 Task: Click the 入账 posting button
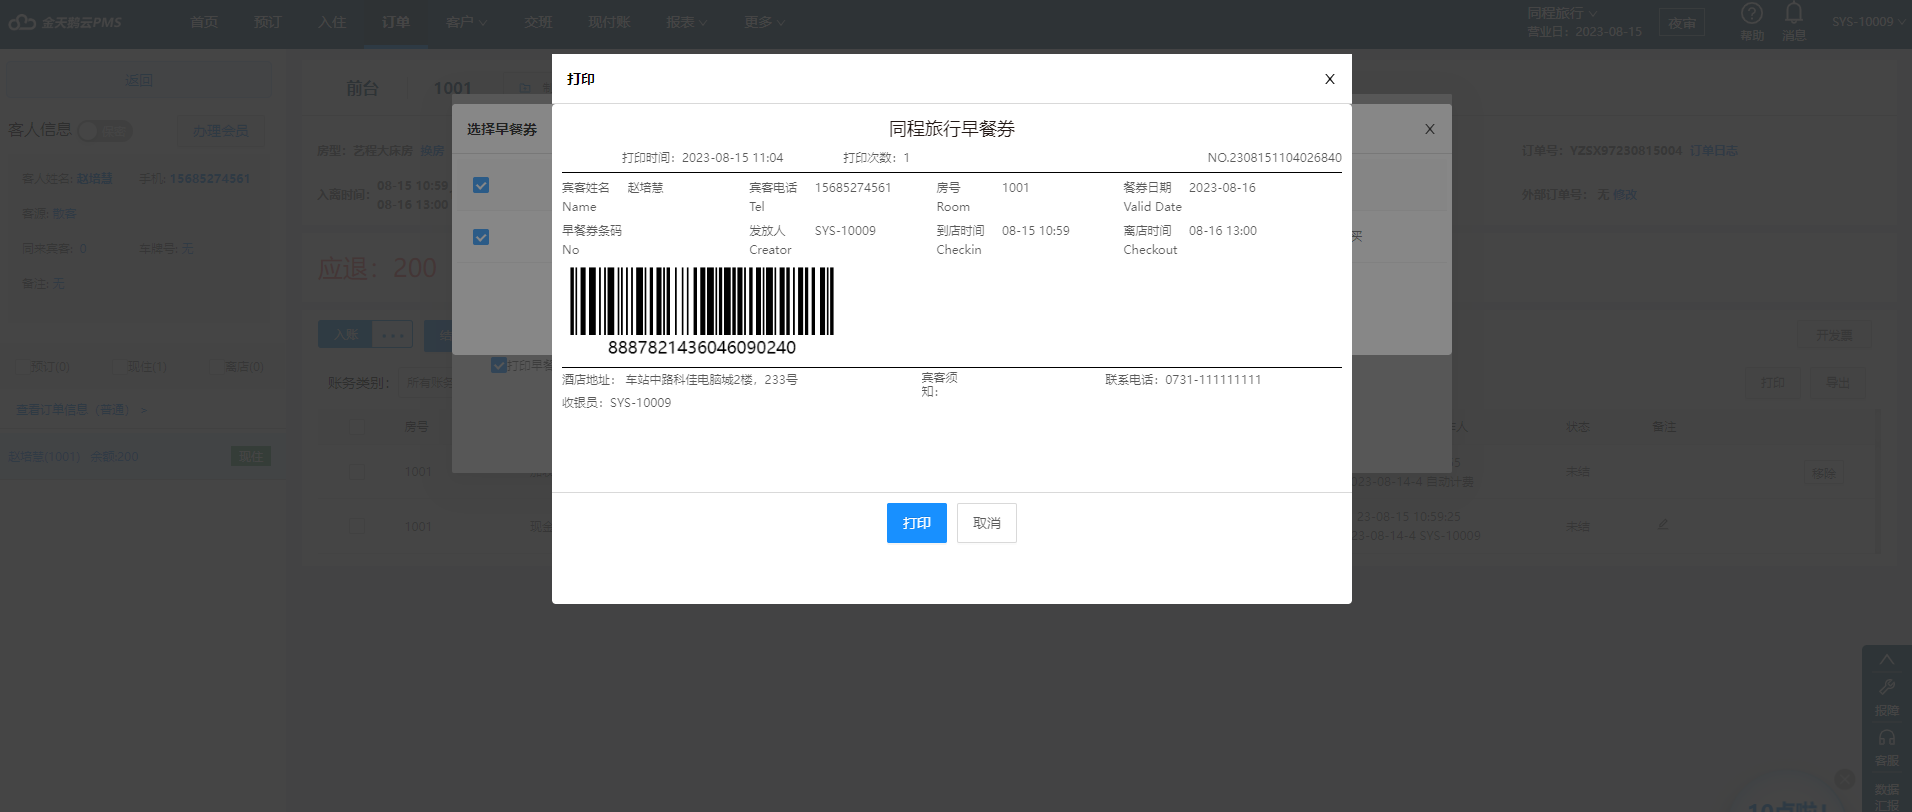tap(345, 335)
